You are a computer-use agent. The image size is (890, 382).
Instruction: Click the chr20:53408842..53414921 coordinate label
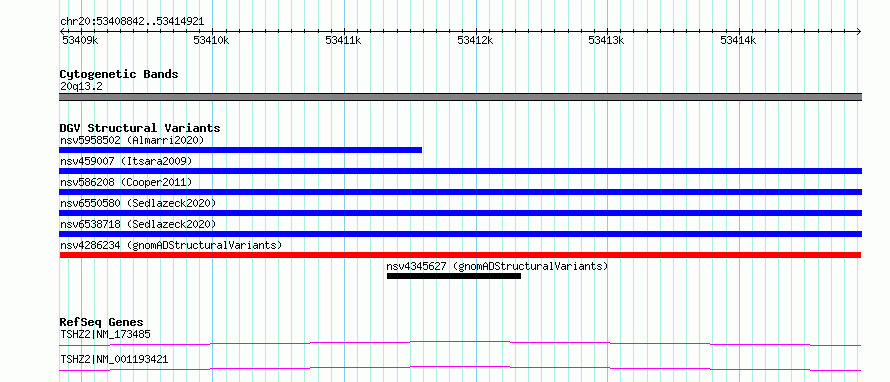[132, 22]
